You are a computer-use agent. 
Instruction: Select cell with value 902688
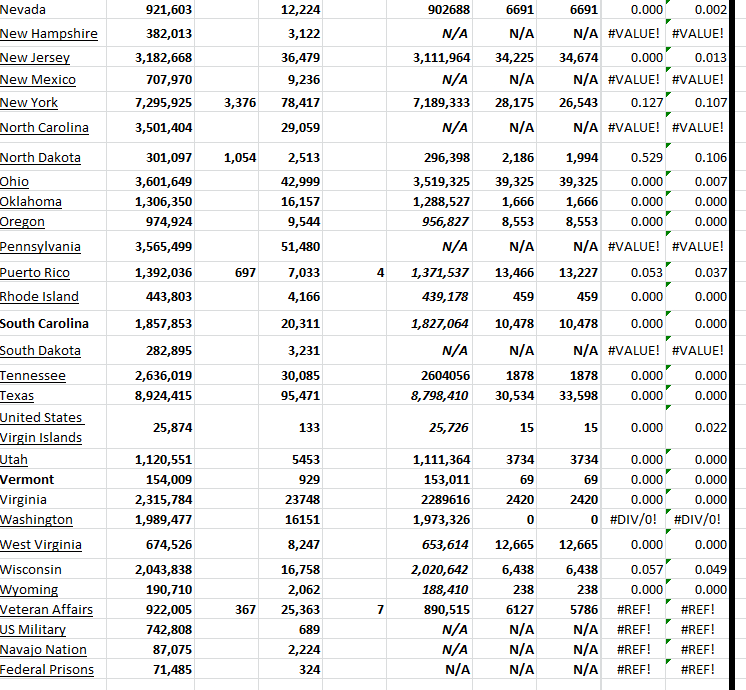click(430, 9)
